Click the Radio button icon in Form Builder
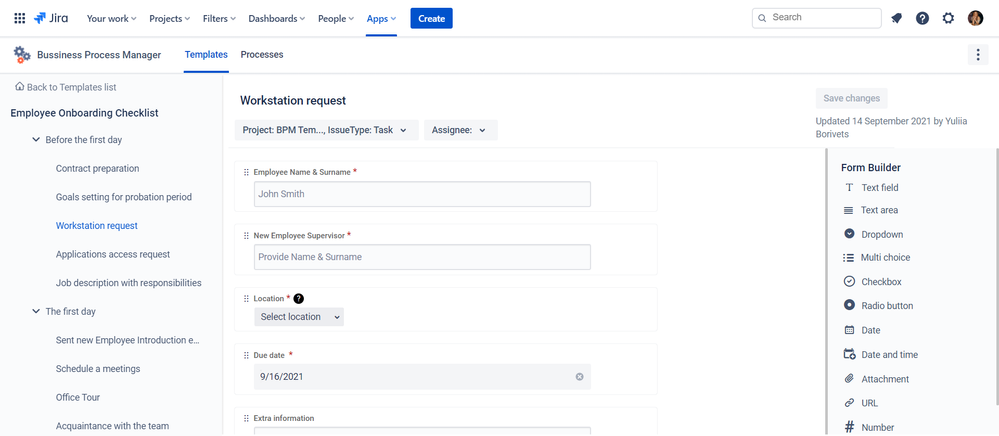 point(849,305)
